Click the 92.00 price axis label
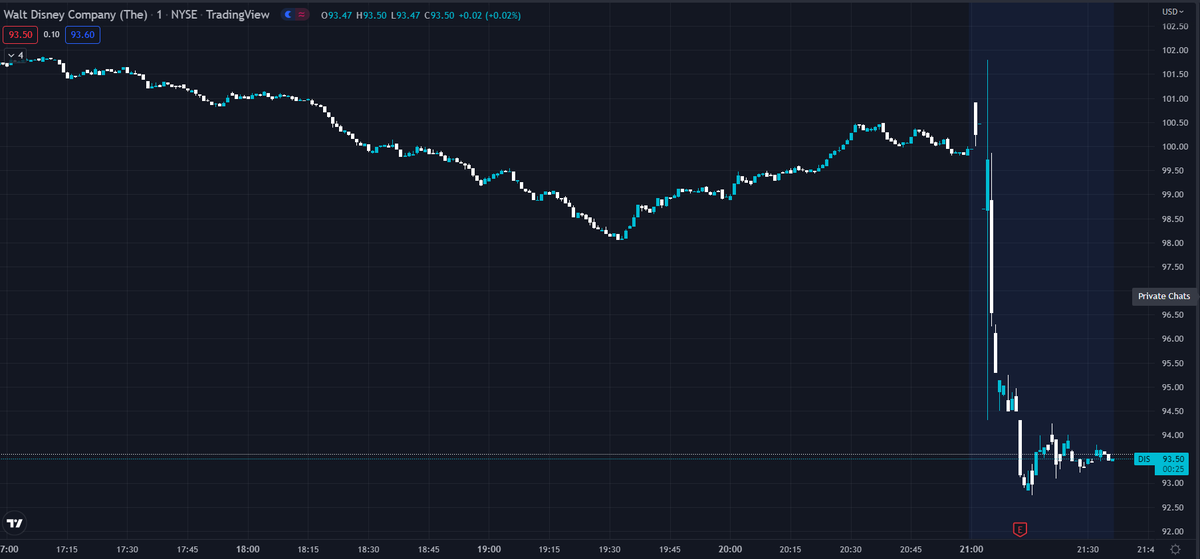This screenshot has height=559, width=1200. (x=1173, y=531)
